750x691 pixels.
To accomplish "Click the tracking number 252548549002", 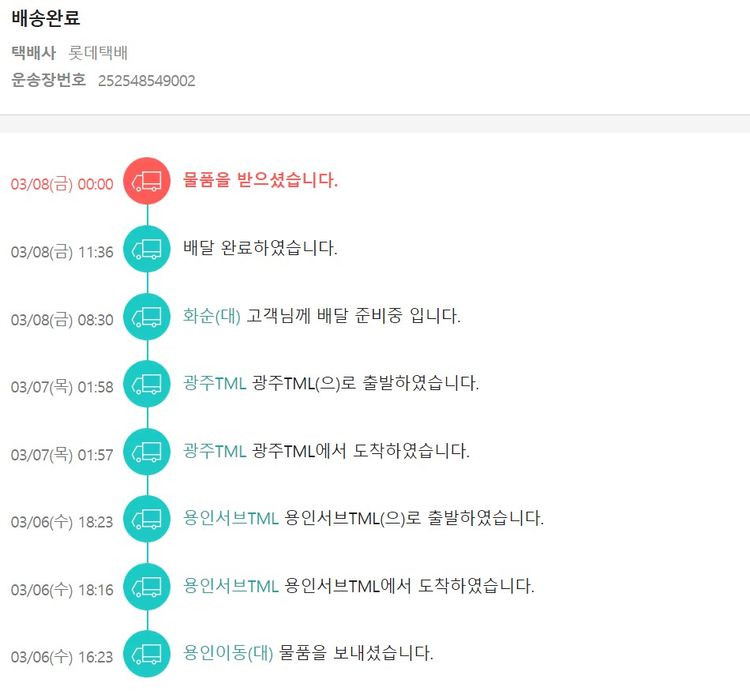I will [146, 81].
